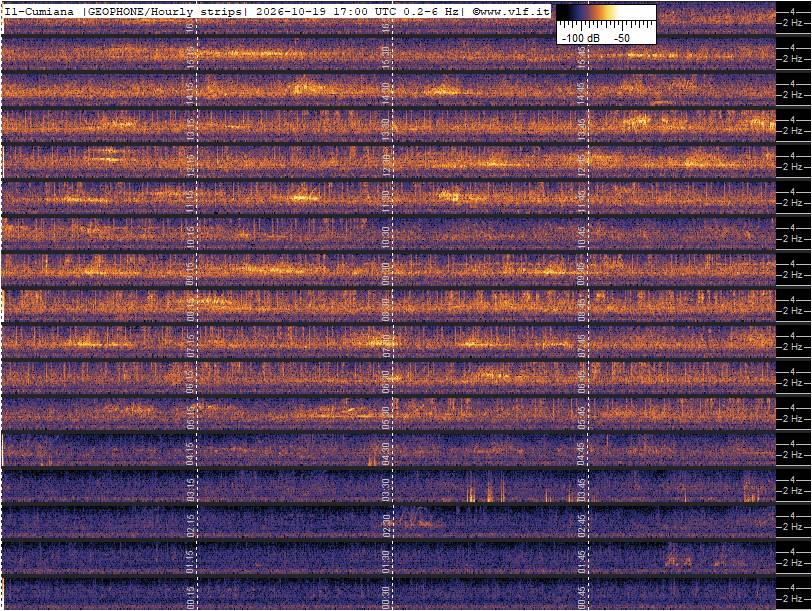Click the dB color scale gradient bar

coord(606,12)
